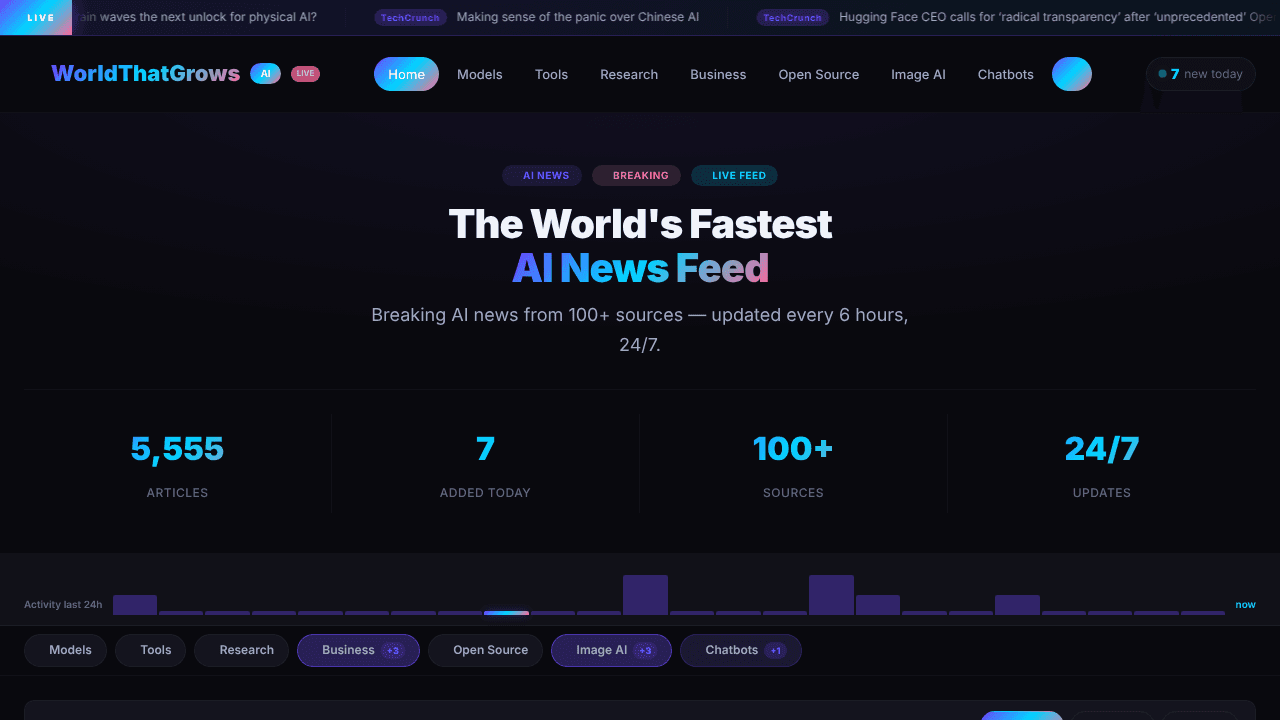This screenshot has height=720, width=1280.
Task: Open Image AI in the top navigation
Action: click(918, 74)
